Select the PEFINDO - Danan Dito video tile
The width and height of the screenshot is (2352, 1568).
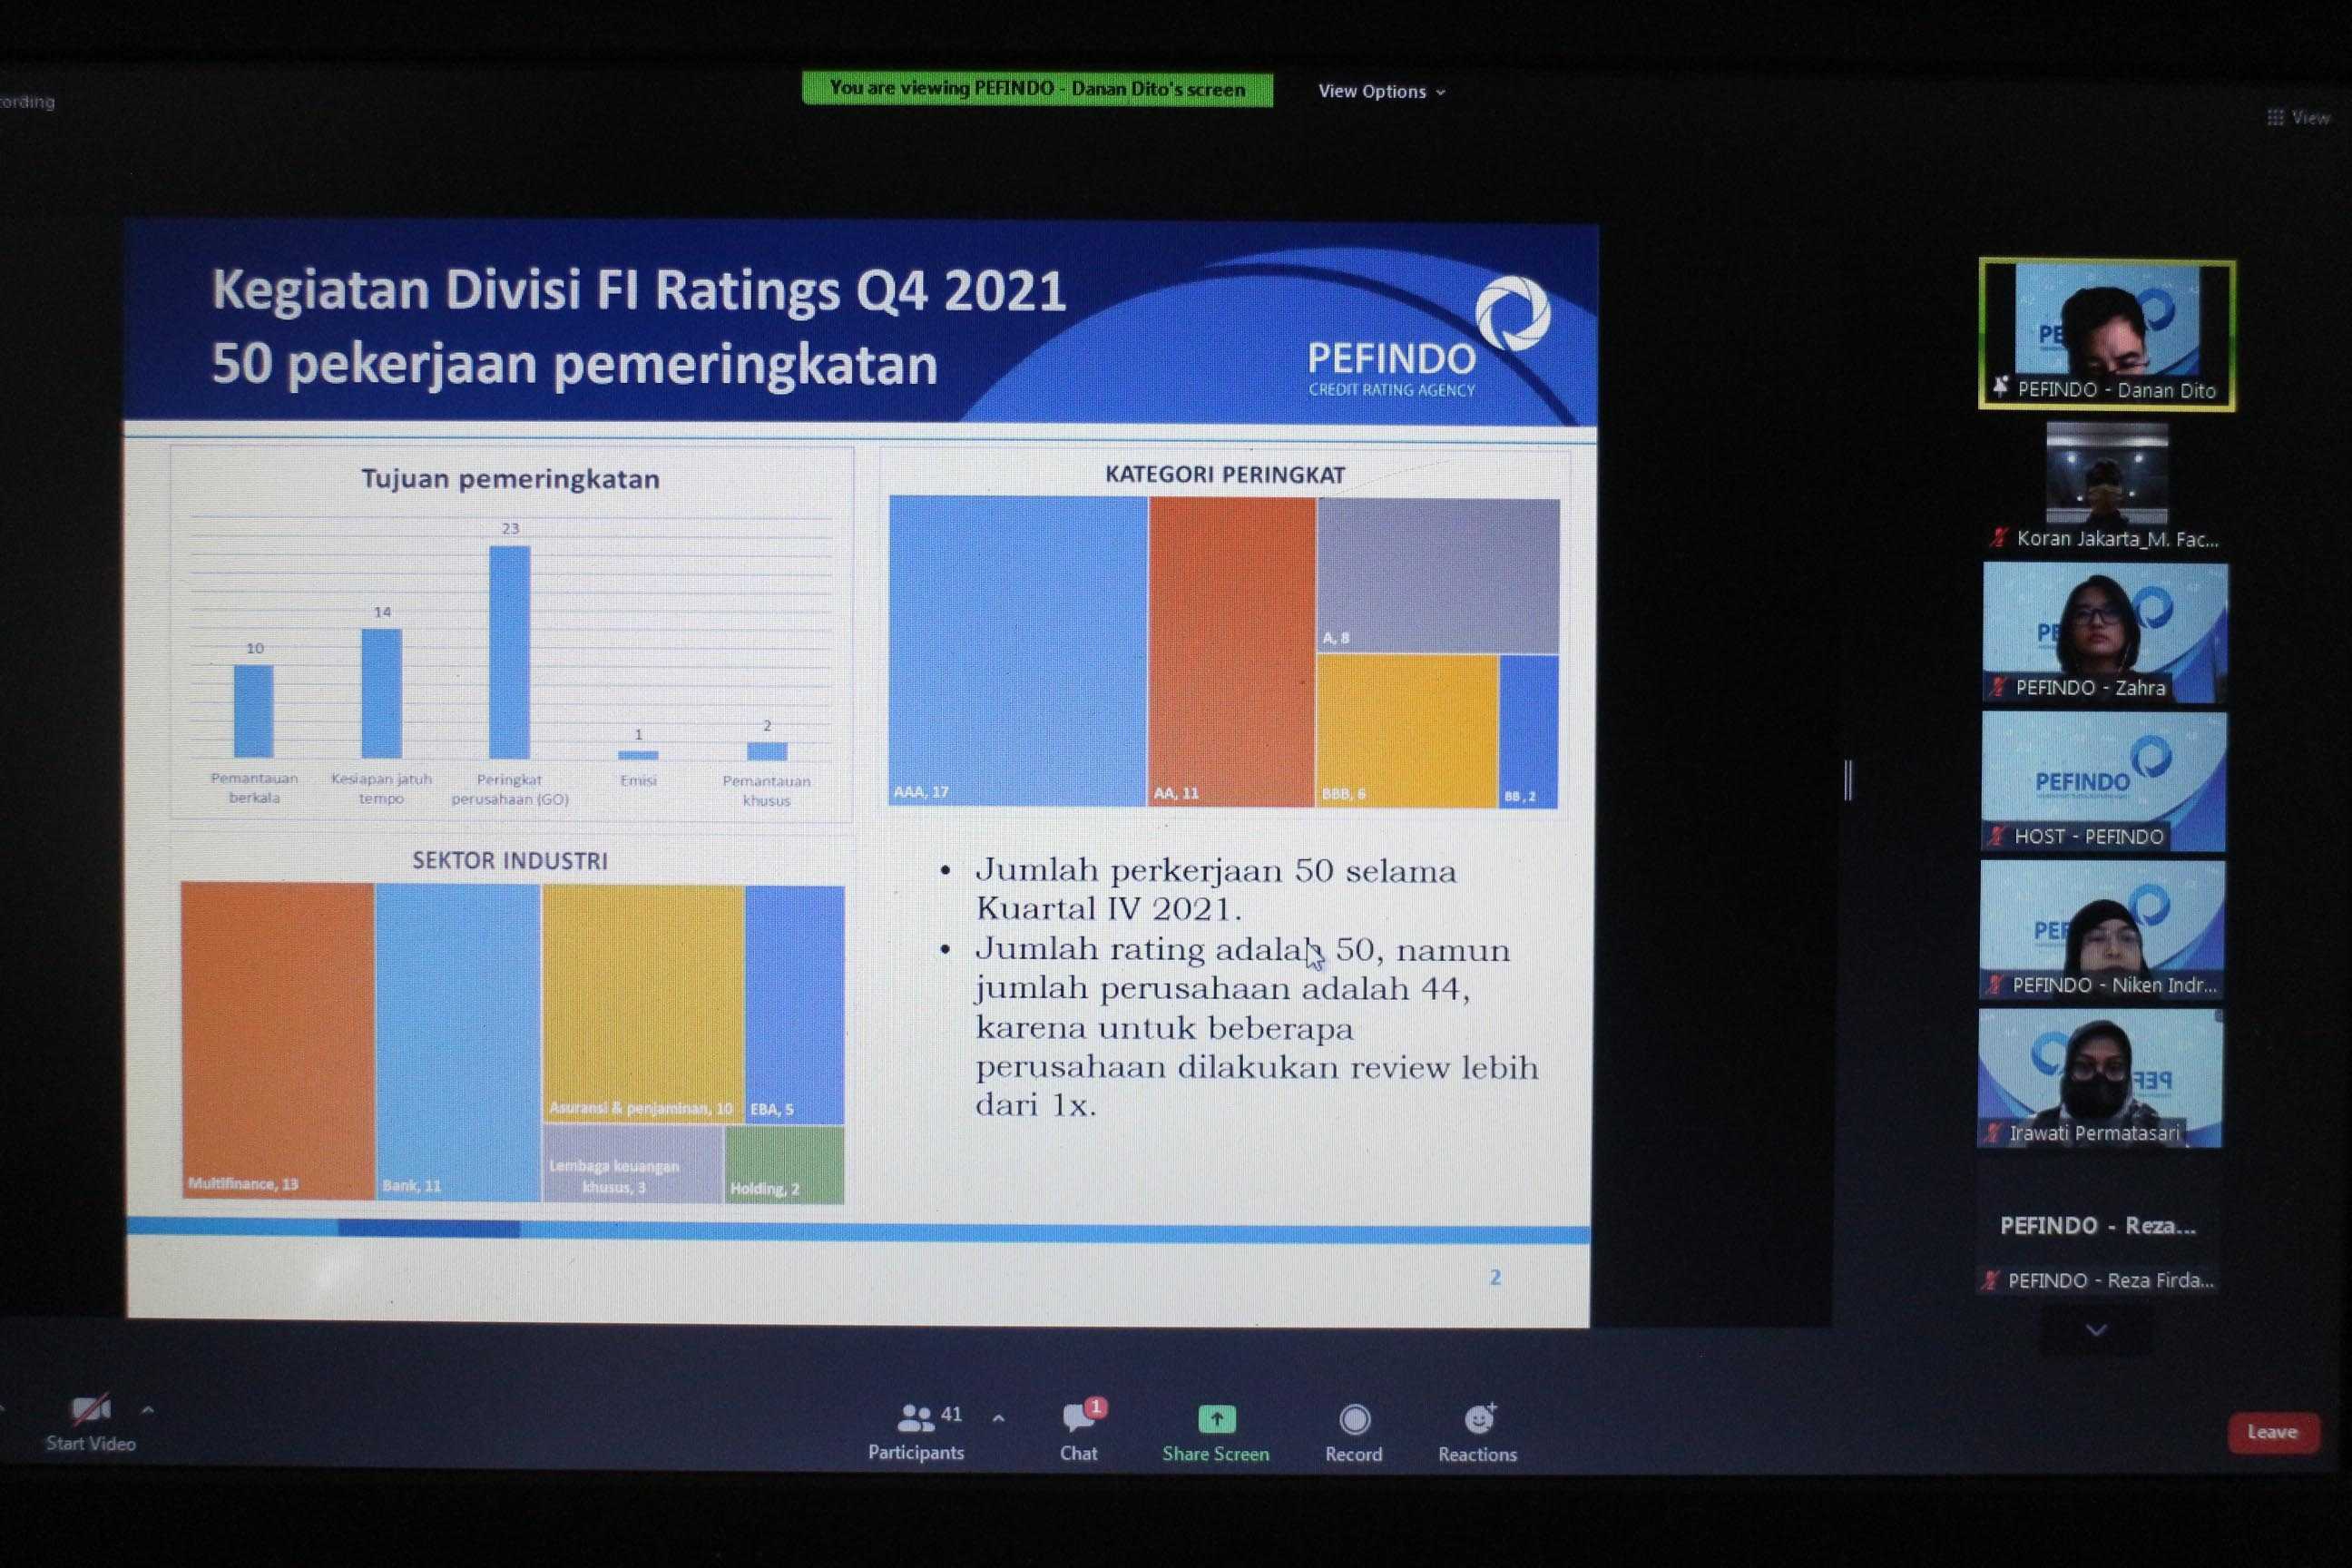(x=2106, y=335)
